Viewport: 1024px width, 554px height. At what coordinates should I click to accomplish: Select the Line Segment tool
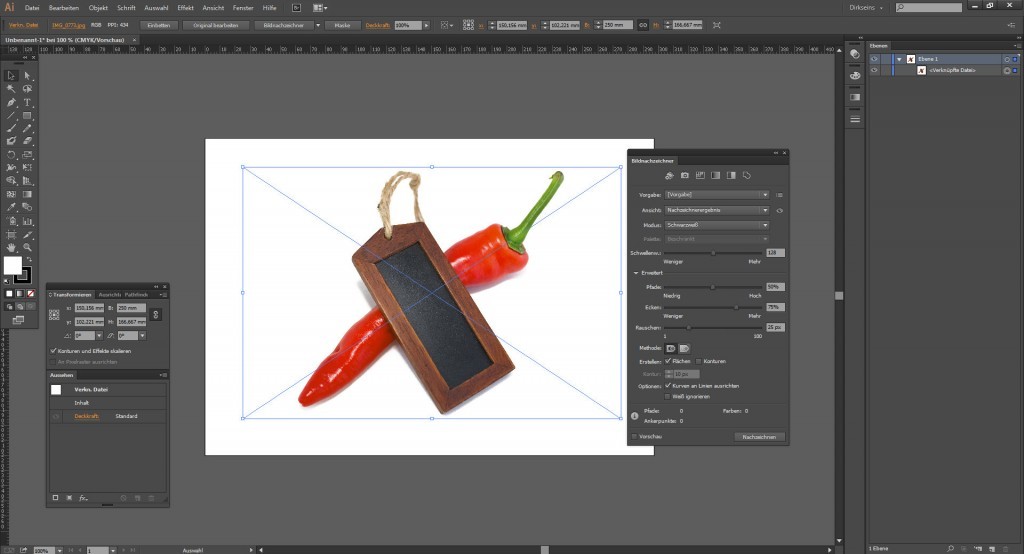point(11,116)
